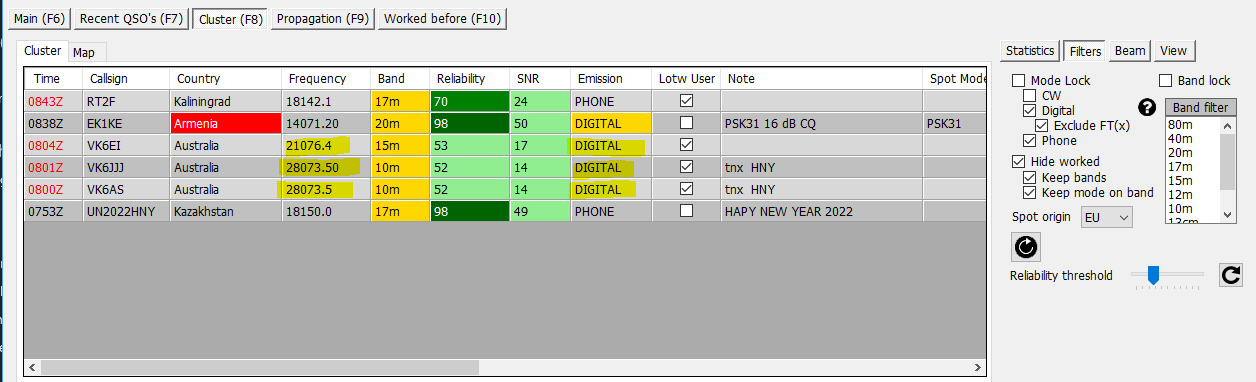Select the Cluster sub-tab

[42, 50]
